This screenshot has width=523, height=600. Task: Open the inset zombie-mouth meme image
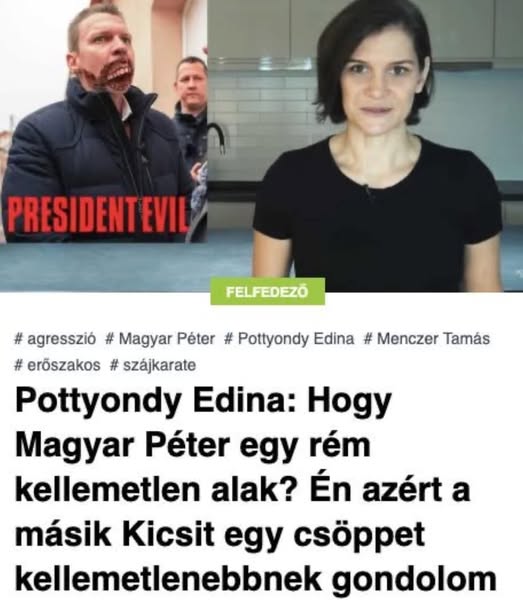[104, 121]
